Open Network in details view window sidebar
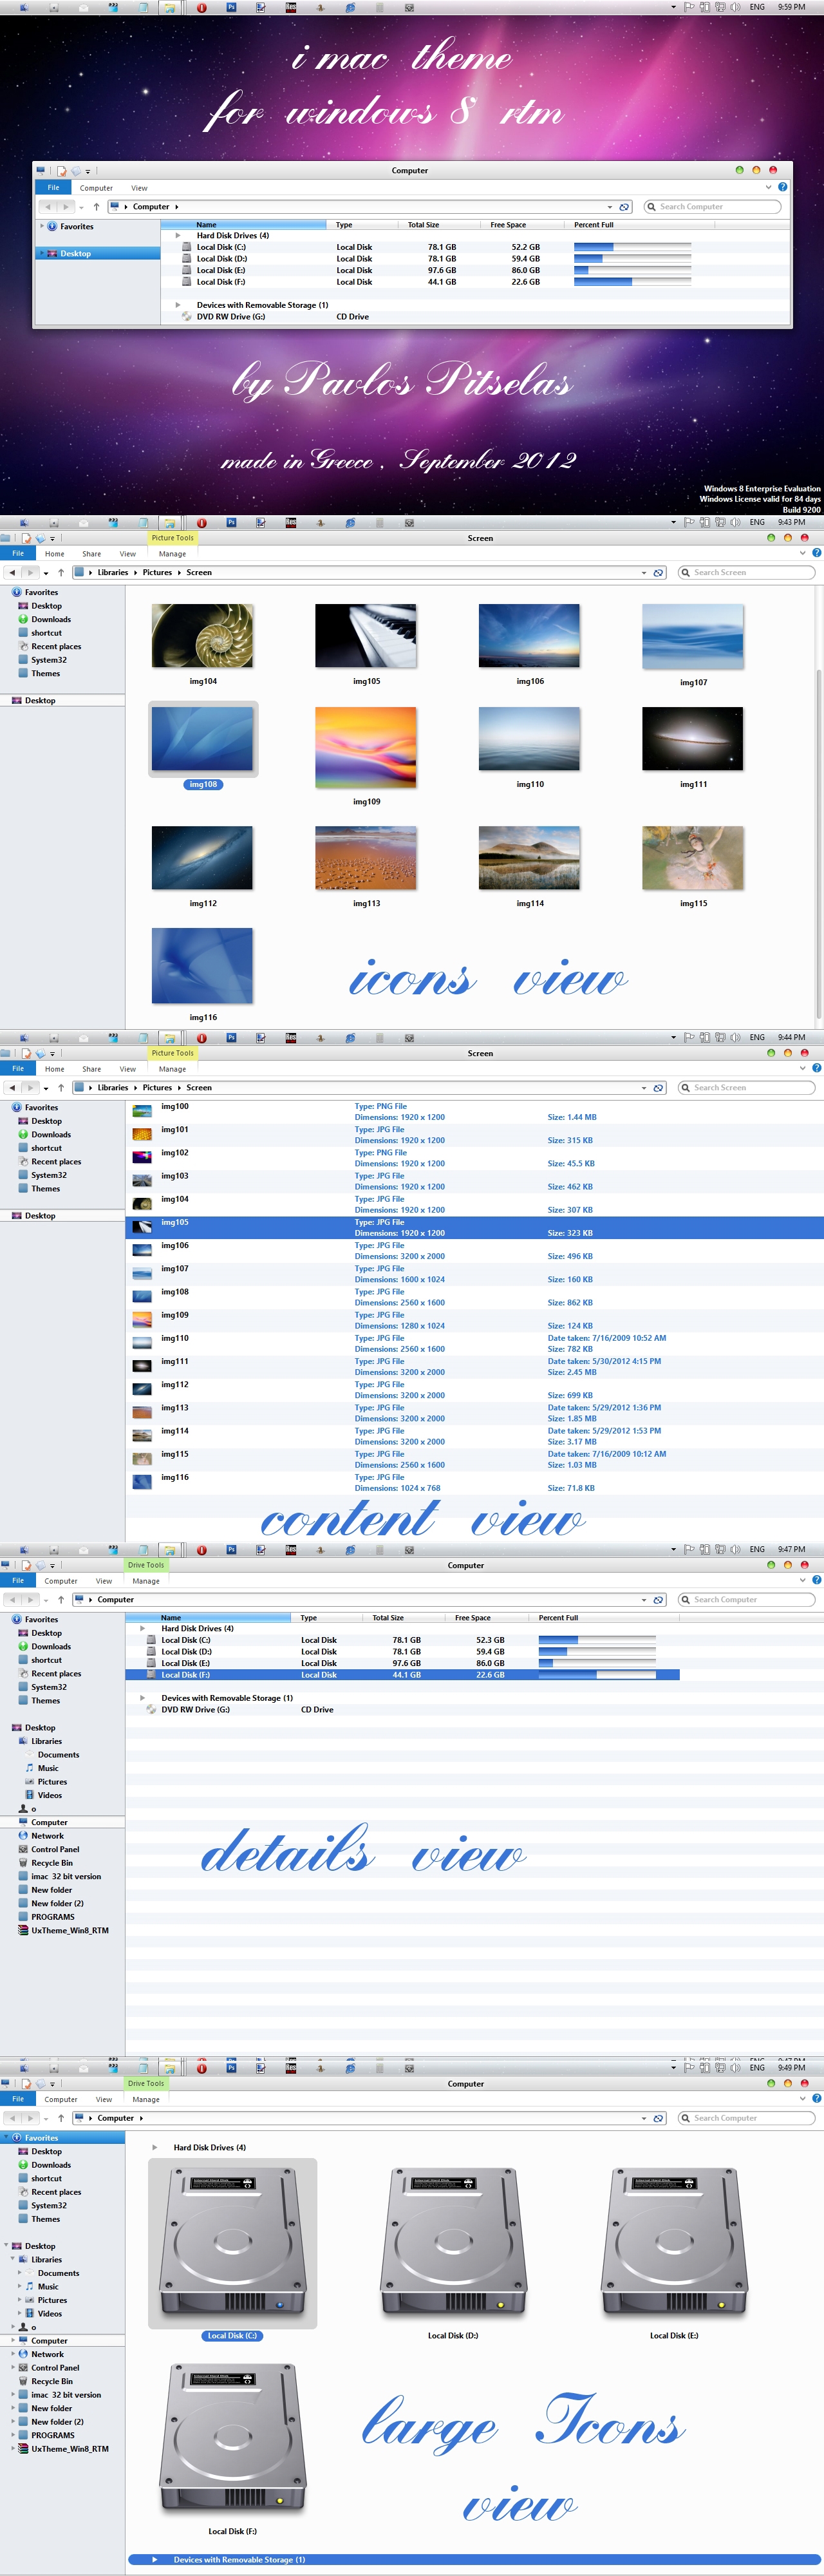Viewport: 824px width, 2576px height. pos(47,1836)
